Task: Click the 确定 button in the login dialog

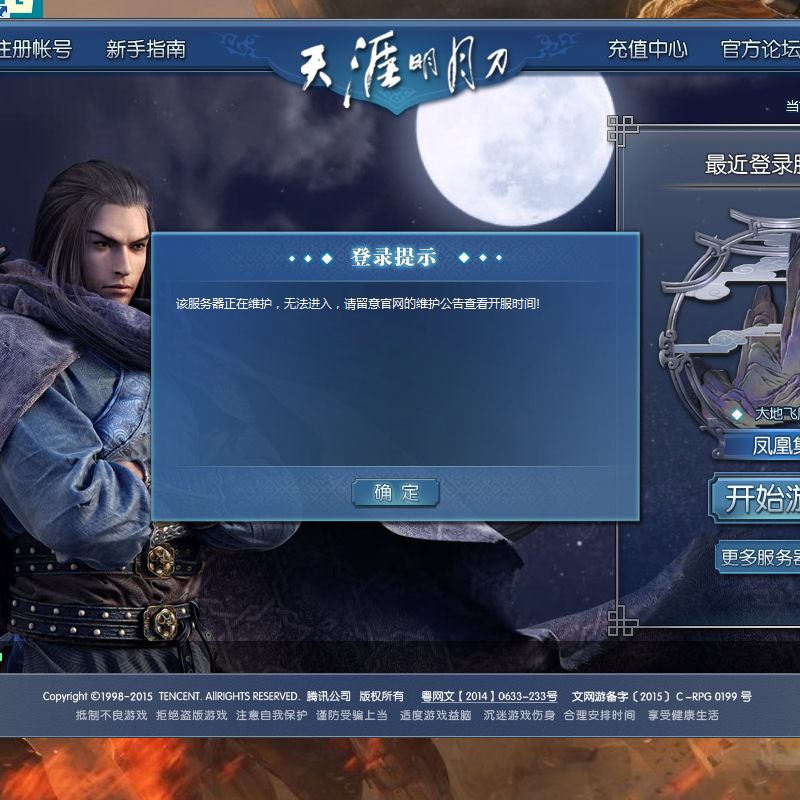Action: pyautogui.click(x=395, y=492)
